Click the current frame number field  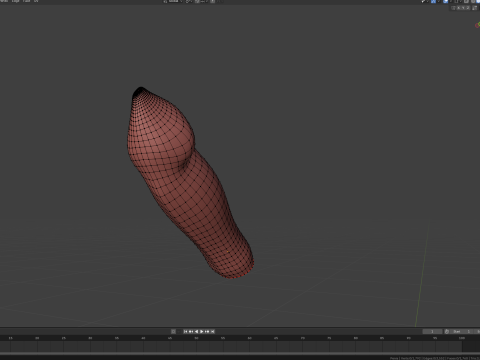[x=432, y=331]
